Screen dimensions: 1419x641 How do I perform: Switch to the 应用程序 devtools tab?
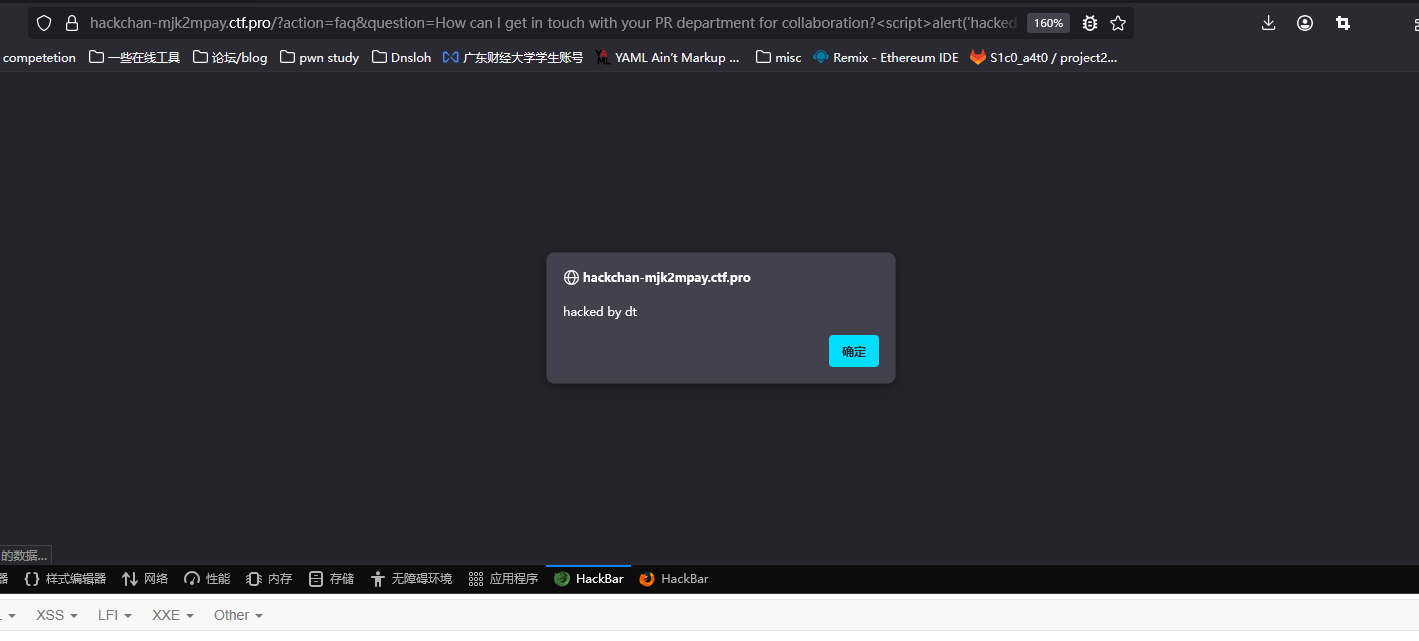coord(503,579)
